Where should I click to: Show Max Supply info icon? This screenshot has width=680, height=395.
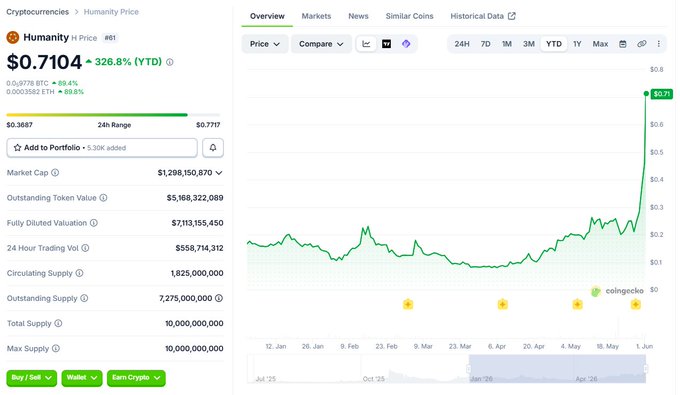[56, 349]
